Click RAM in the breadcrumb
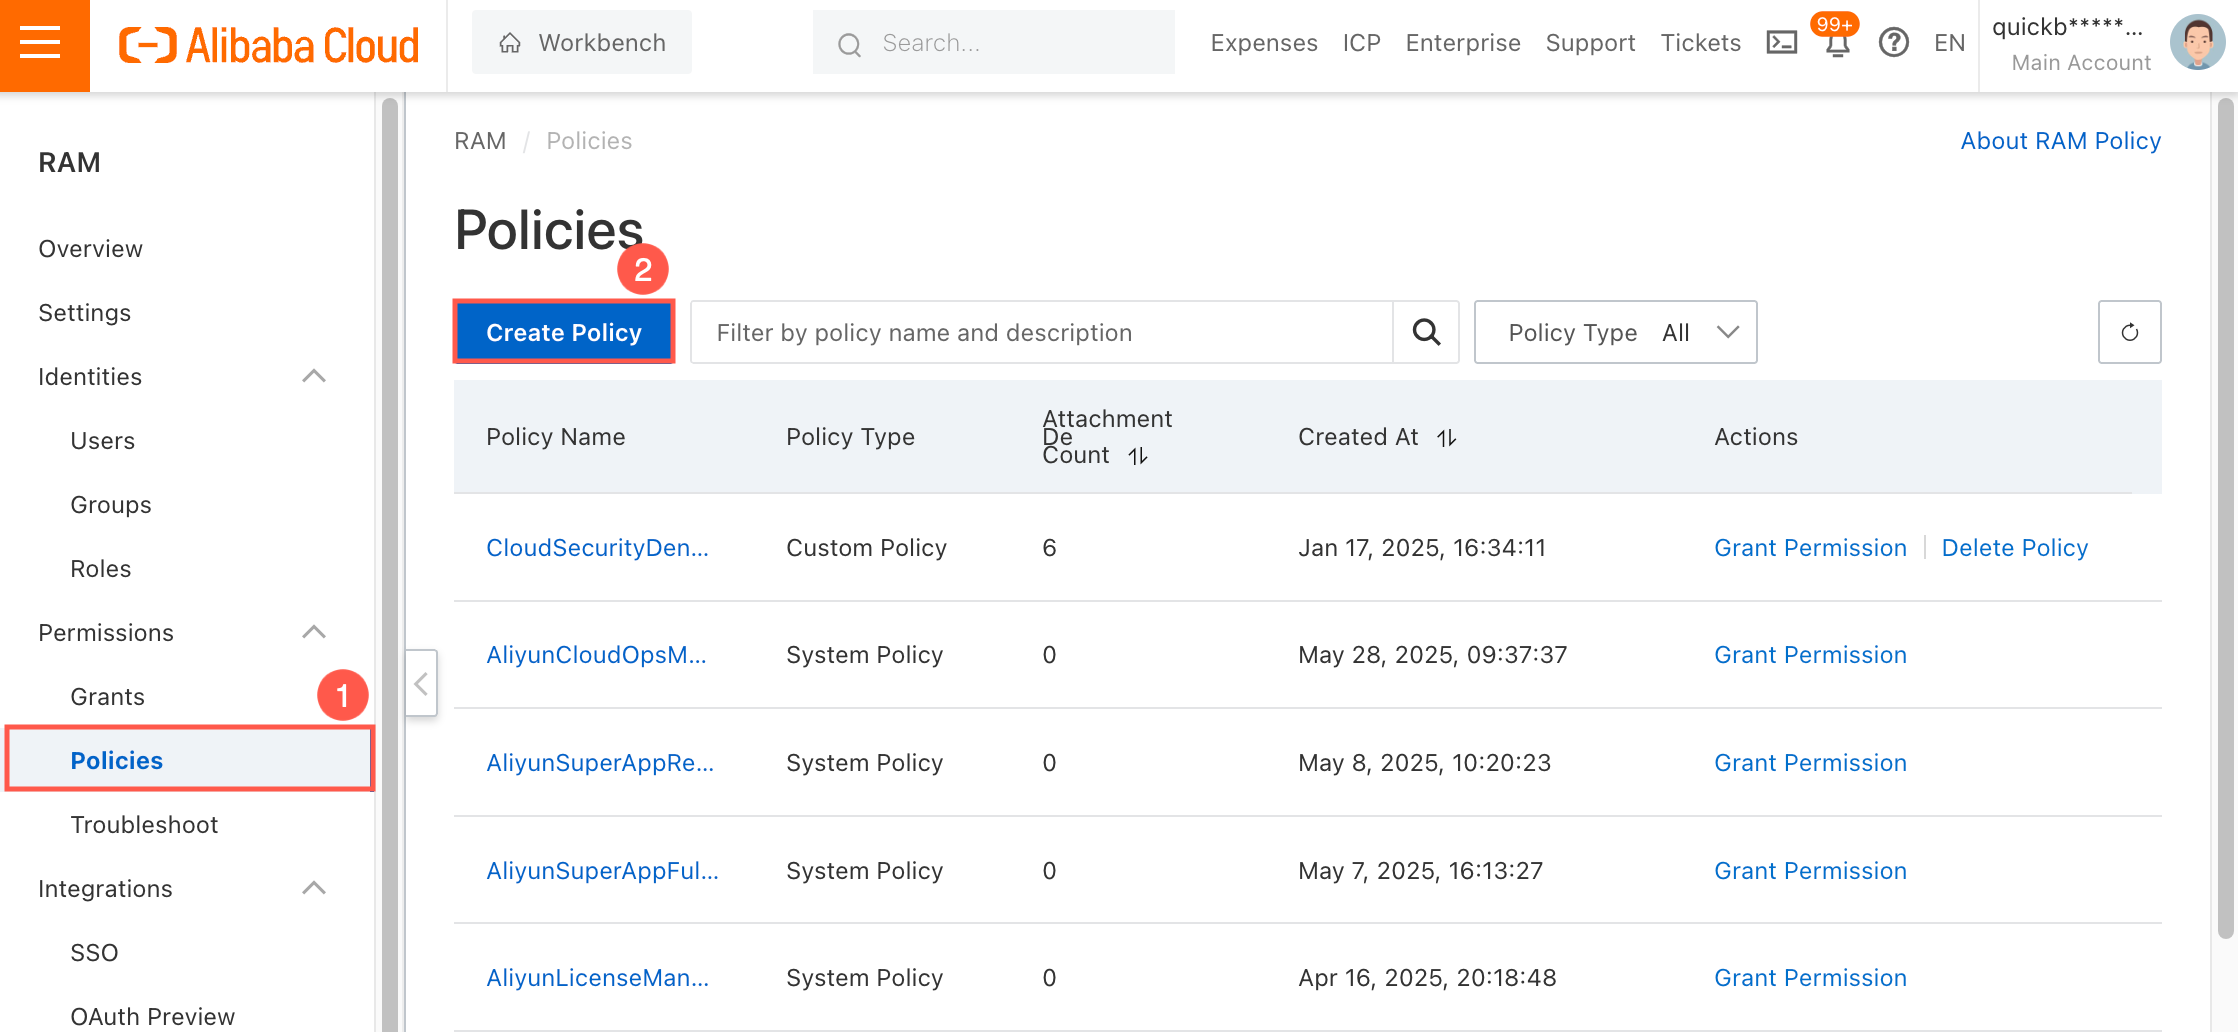The image size is (2238, 1032). point(480,141)
